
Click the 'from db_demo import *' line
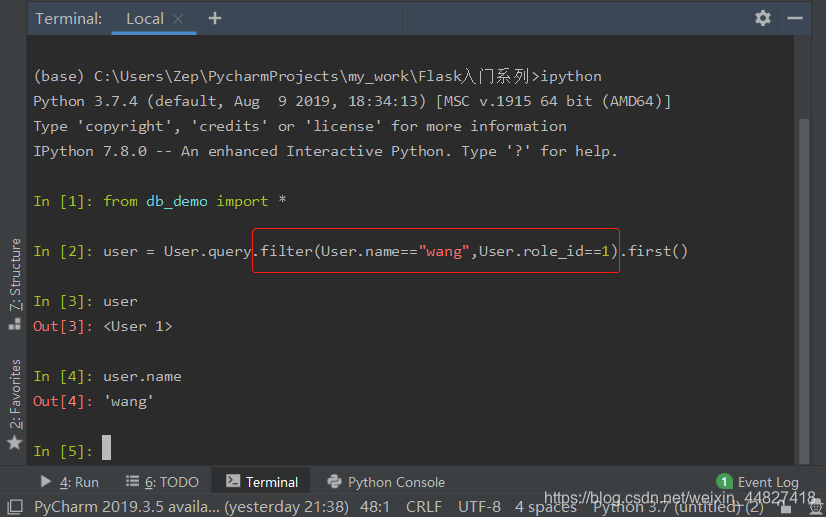tap(194, 201)
